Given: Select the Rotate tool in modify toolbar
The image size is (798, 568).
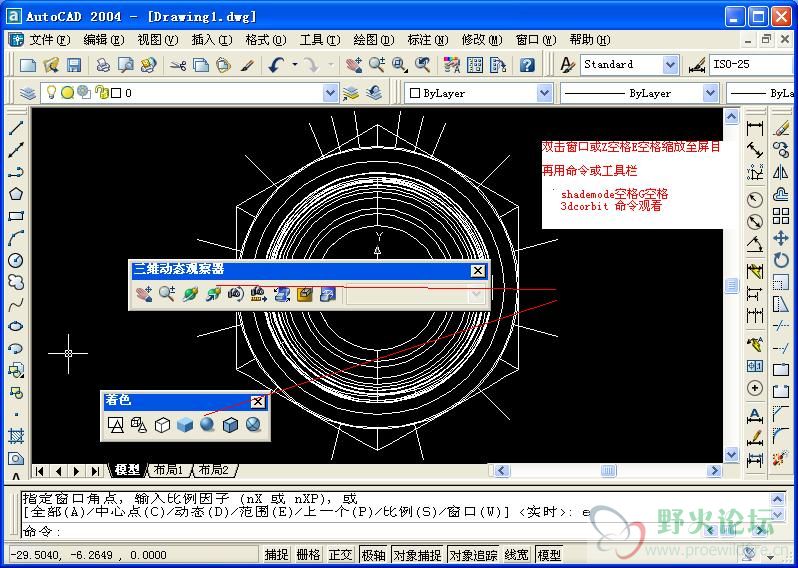Looking at the screenshot, I should pos(781,260).
